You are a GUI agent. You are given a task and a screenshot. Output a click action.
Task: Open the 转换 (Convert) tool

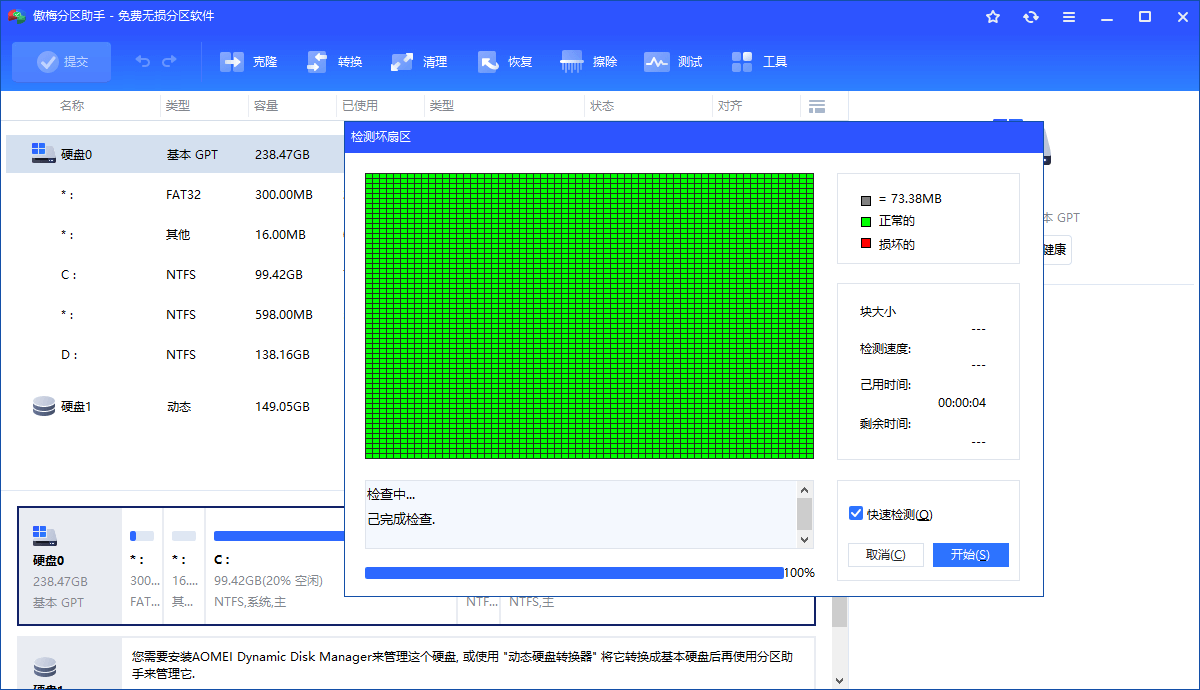pos(318,62)
